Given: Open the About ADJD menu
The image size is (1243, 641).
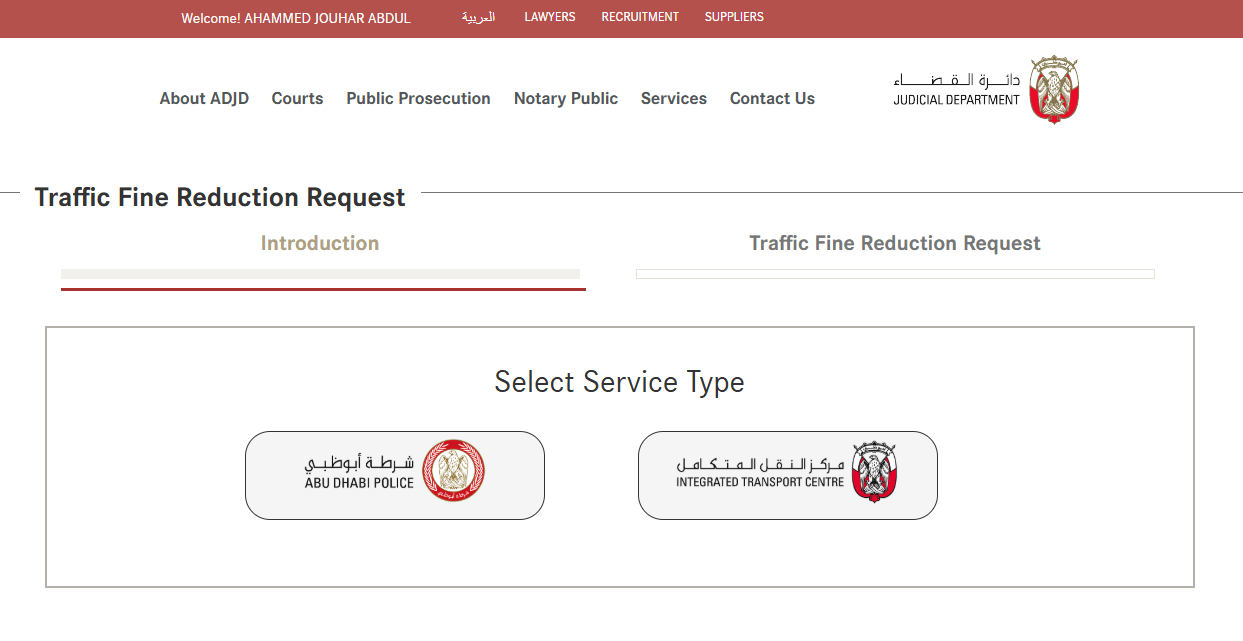Looking at the screenshot, I should (x=204, y=98).
